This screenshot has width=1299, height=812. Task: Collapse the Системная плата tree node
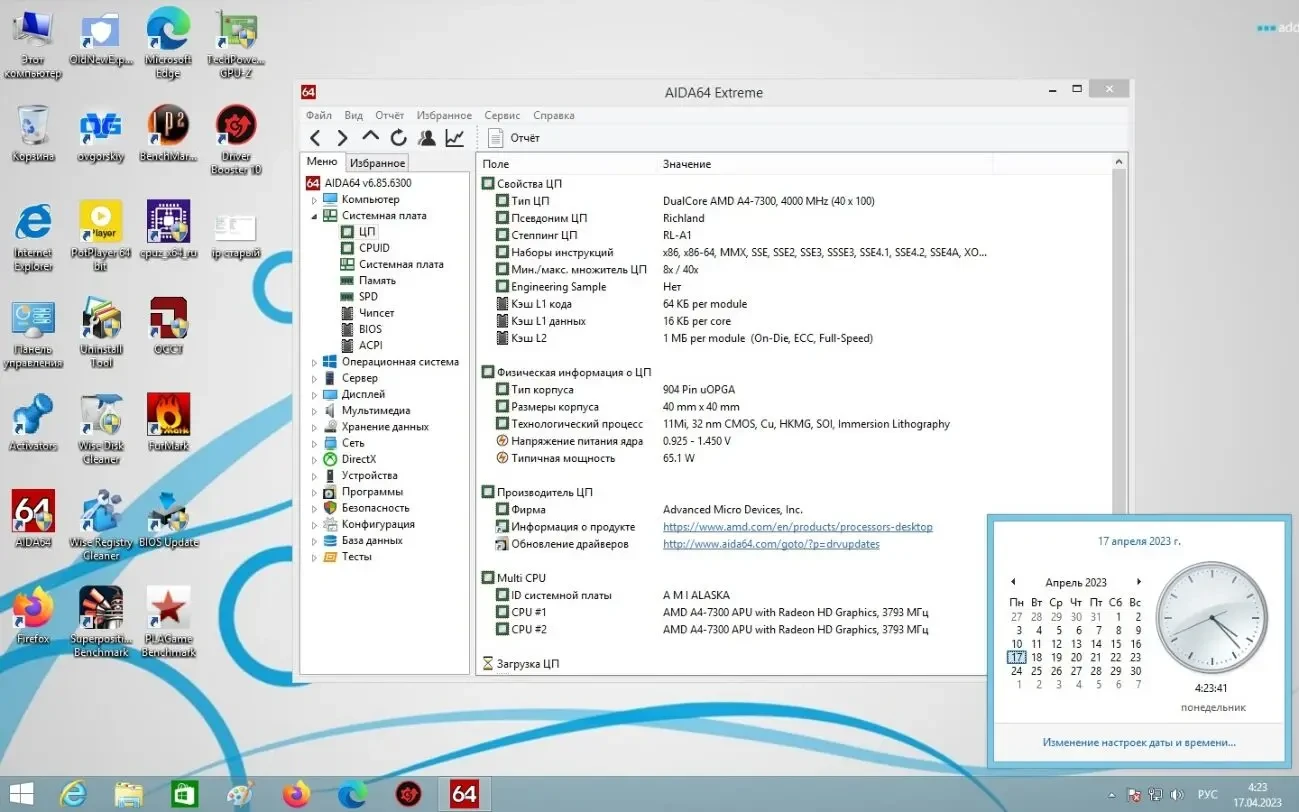coord(312,215)
